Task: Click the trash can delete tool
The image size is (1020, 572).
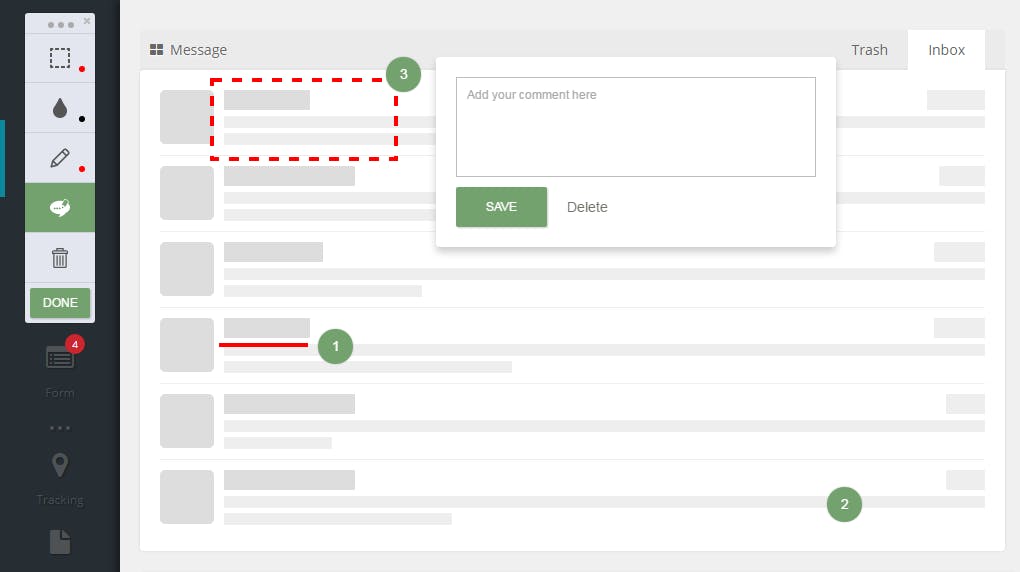Action: [x=60, y=258]
